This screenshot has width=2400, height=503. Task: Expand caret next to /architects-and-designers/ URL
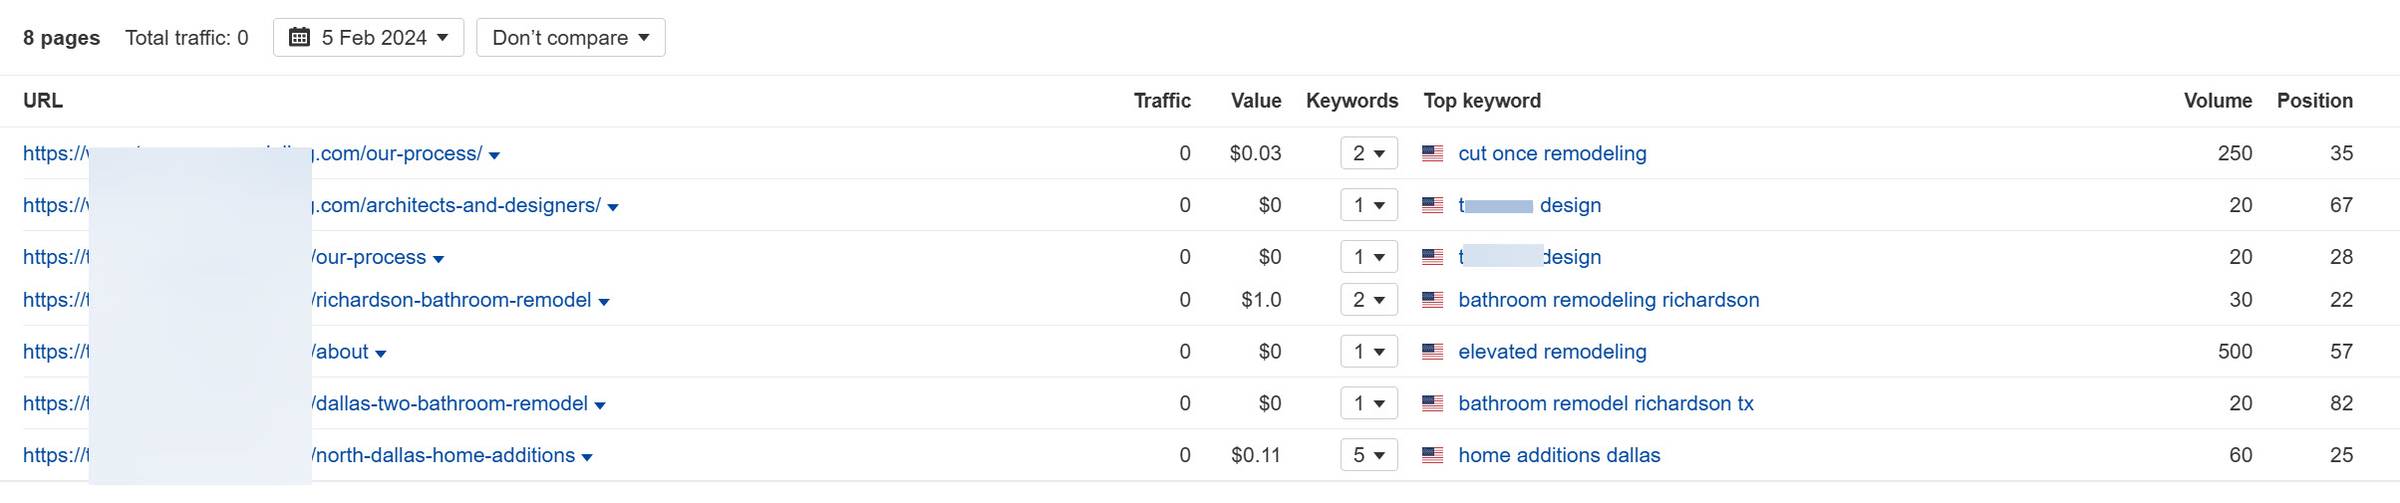point(613,208)
